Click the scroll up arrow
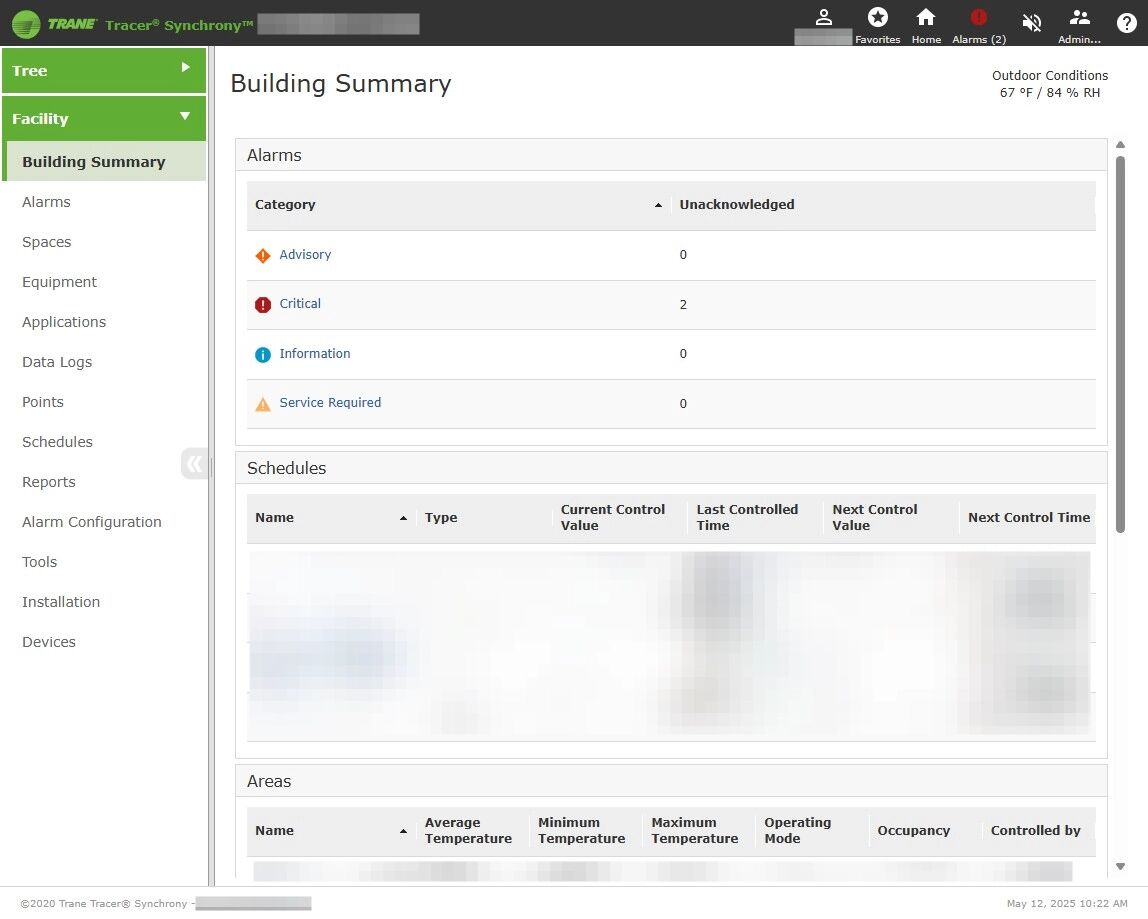Image resolution: width=1148 pixels, height=919 pixels. pos(1120,145)
